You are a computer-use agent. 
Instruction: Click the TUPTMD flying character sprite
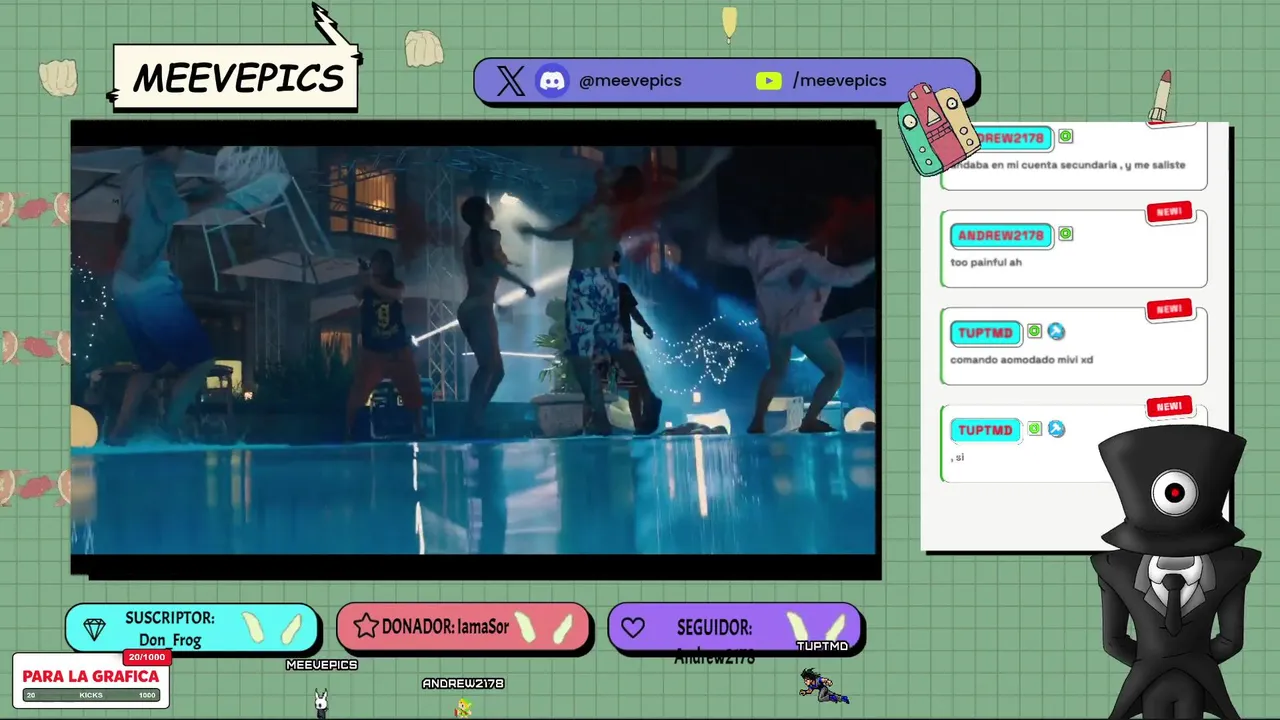click(824, 685)
